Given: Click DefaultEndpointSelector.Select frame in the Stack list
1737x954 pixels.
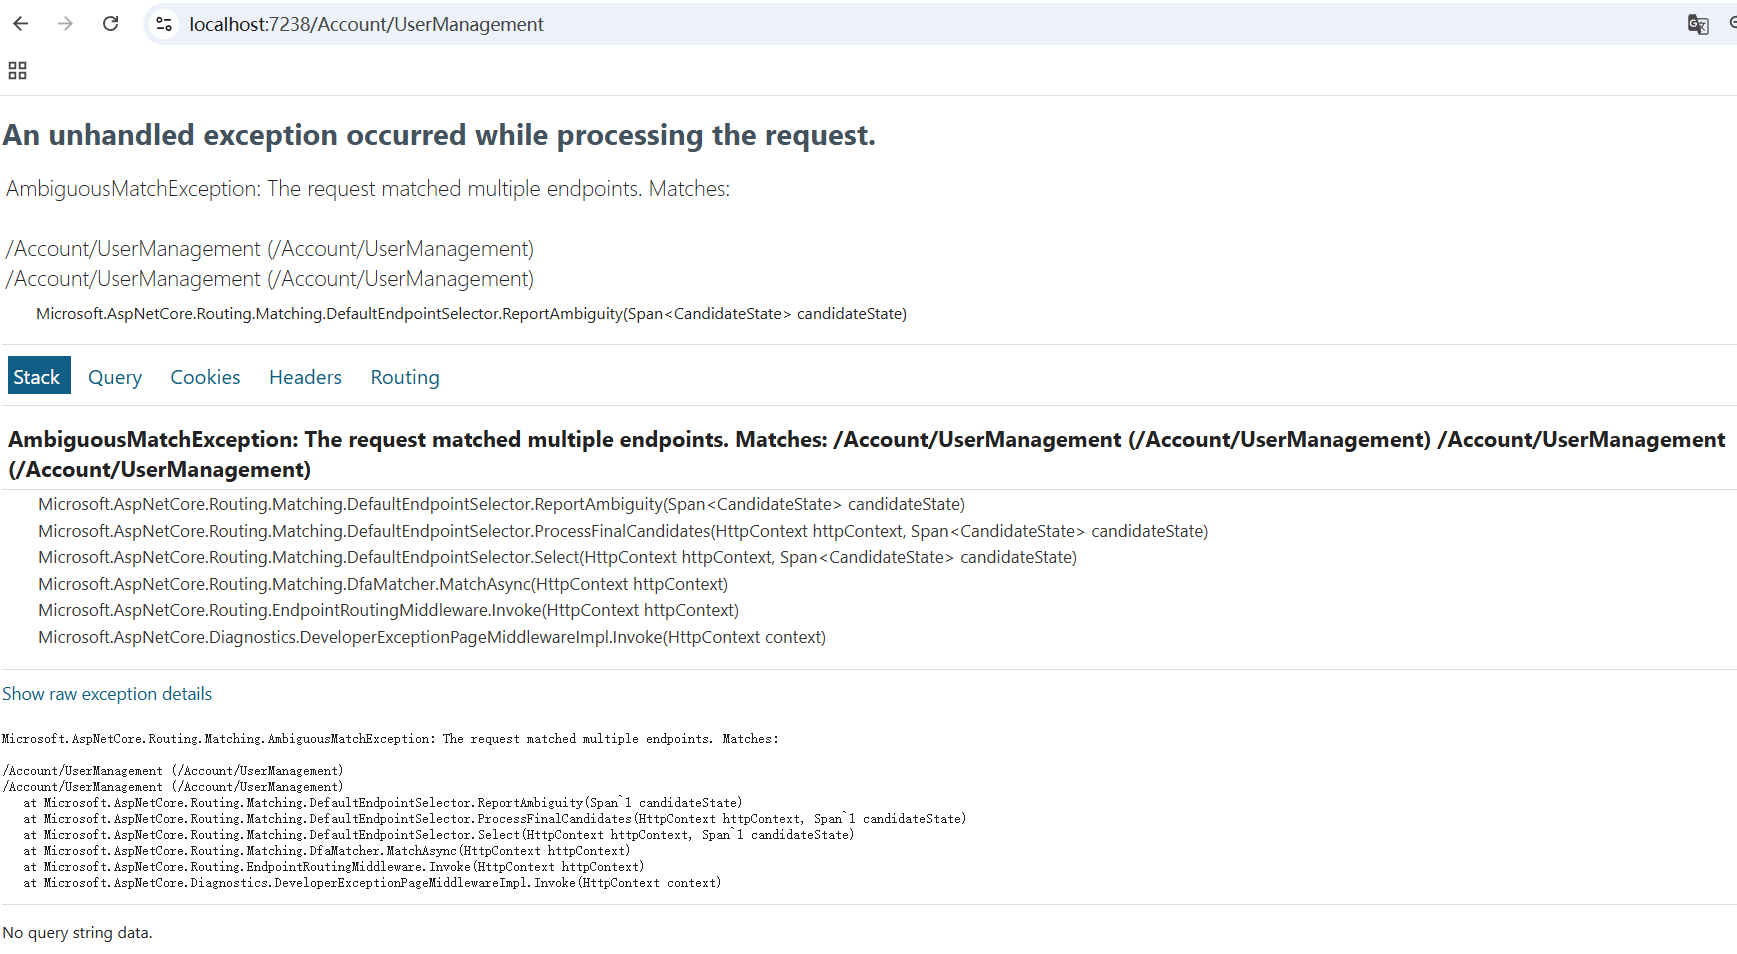Looking at the screenshot, I should 556,557.
